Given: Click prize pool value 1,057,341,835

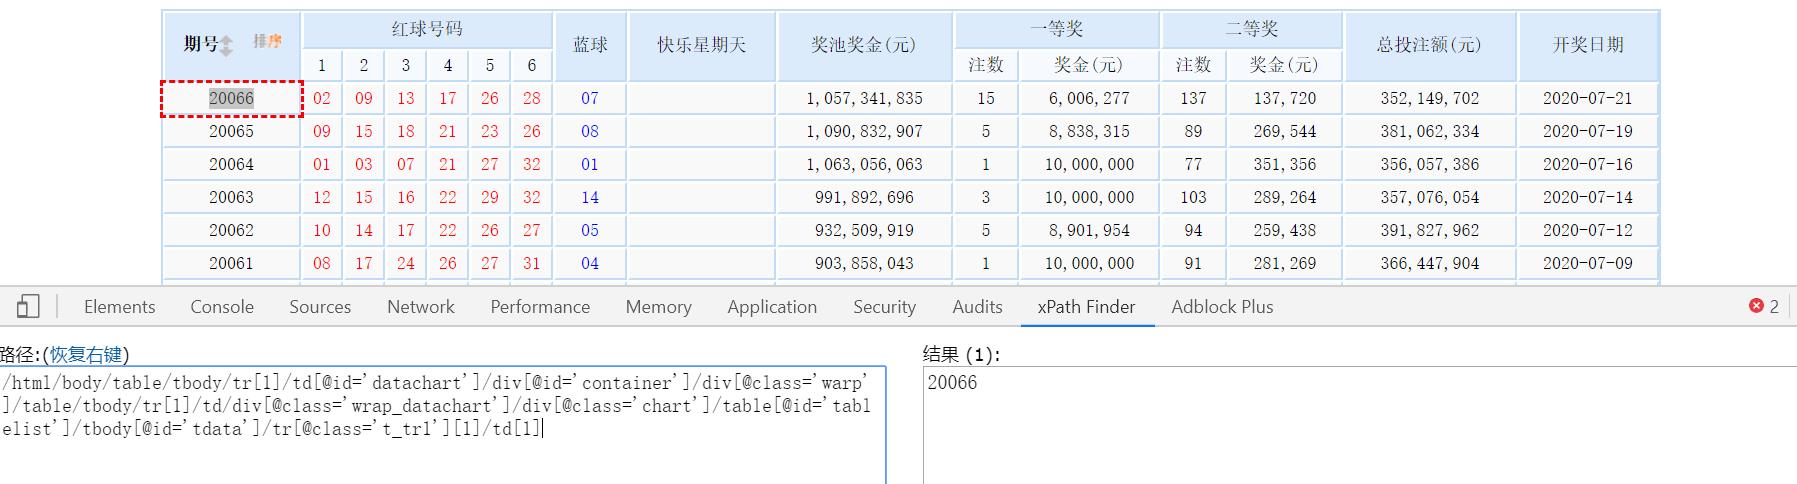Looking at the screenshot, I should pyautogui.click(x=864, y=98).
